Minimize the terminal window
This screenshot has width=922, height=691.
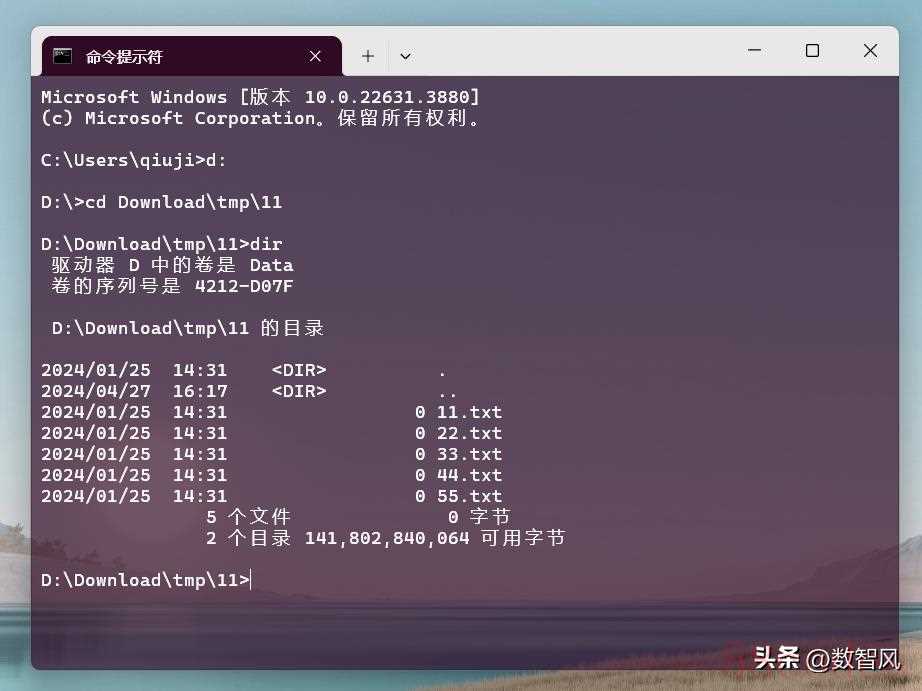coord(754,51)
